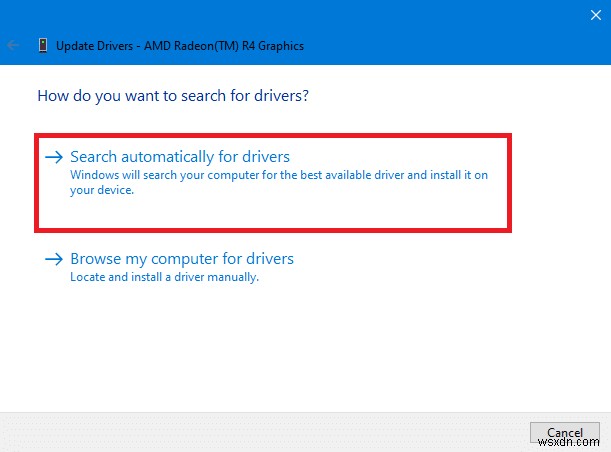This screenshot has width=611, height=452.
Task: Click the 'R4 Graphics' portion of window title
Action: [273, 46]
